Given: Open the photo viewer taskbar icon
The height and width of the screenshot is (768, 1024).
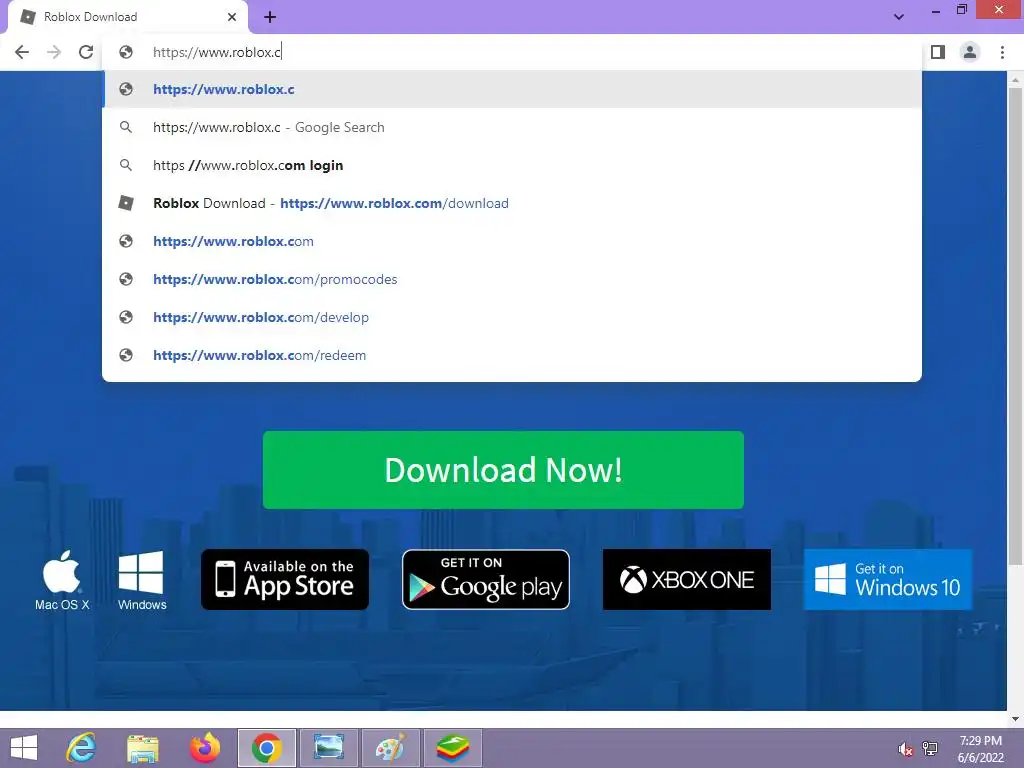Looking at the screenshot, I should click(328, 748).
